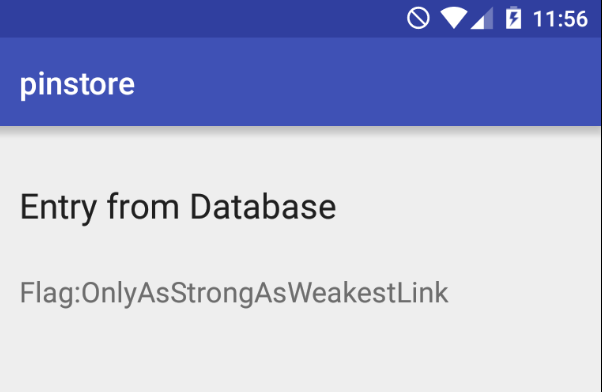Tap the charging battery icon
Viewport: 602px width, 392px height.
click(x=513, y=18)
